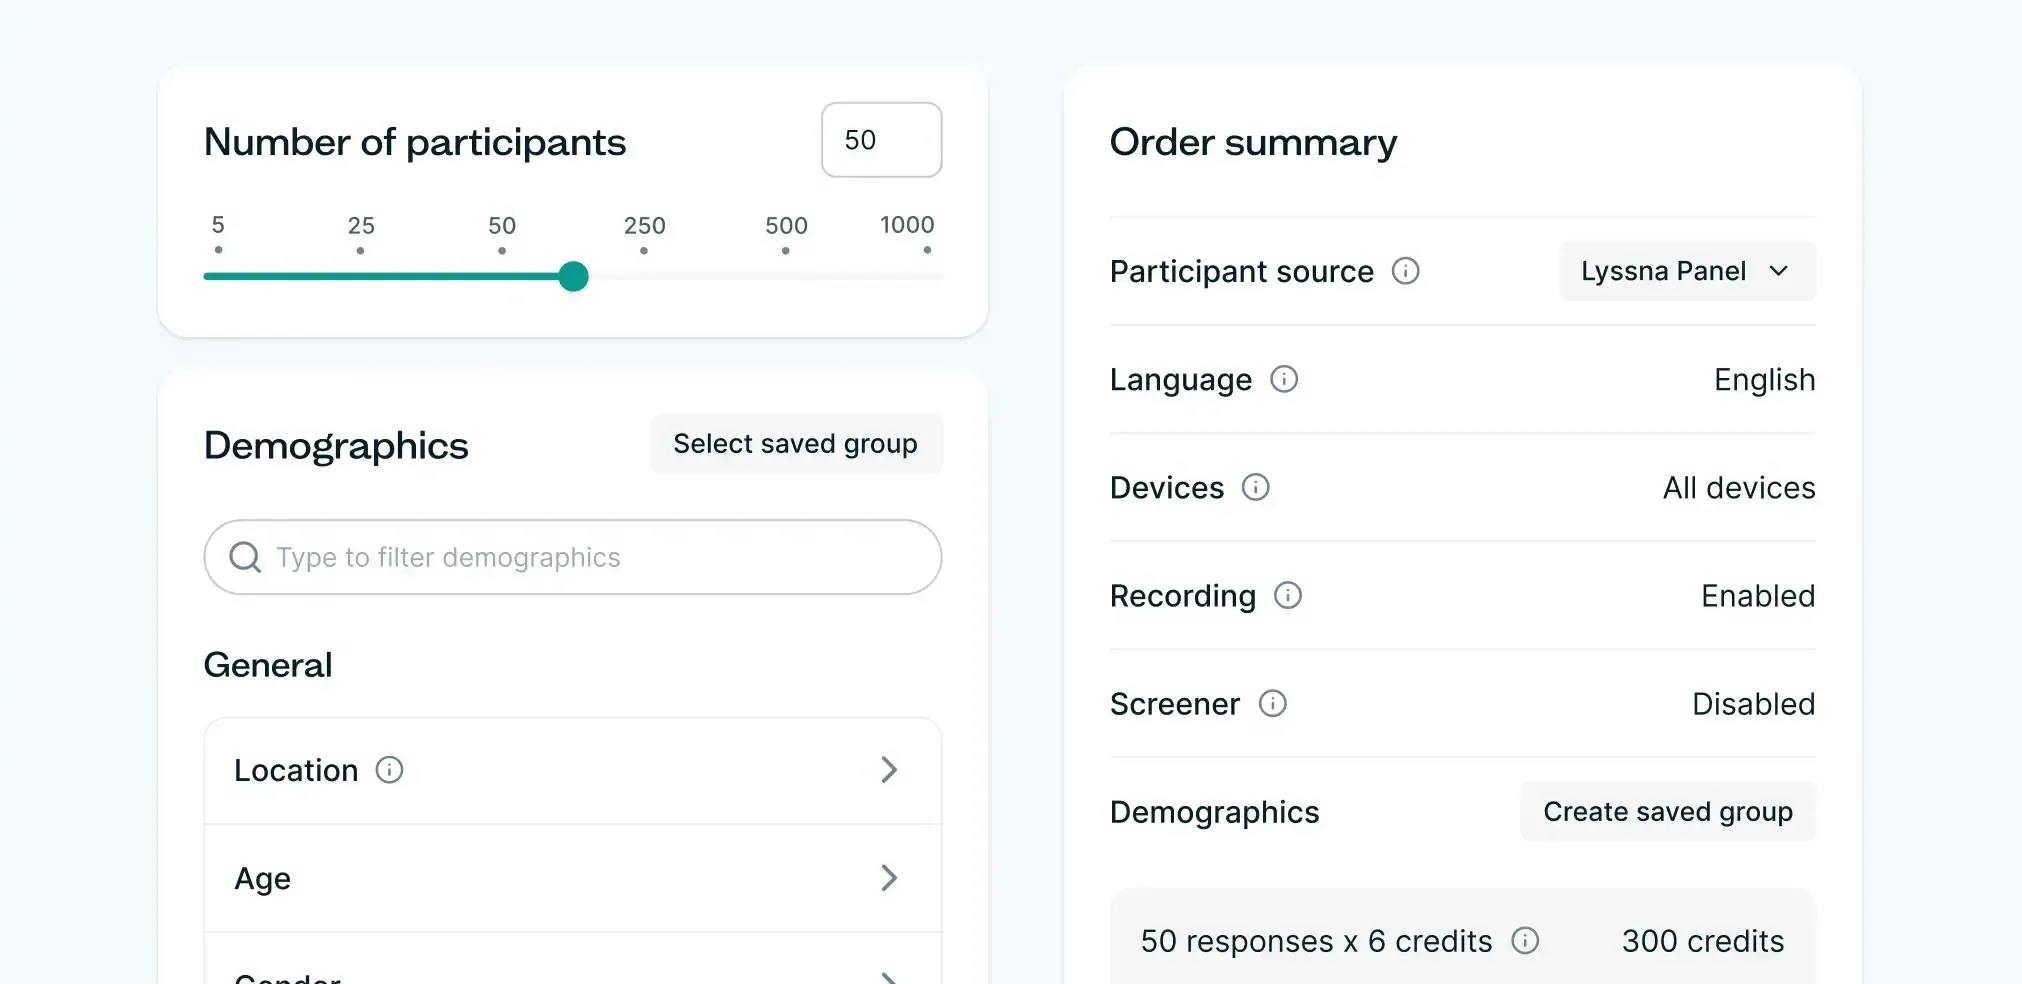Click the Devices info icon

(x=1255, y=487)
